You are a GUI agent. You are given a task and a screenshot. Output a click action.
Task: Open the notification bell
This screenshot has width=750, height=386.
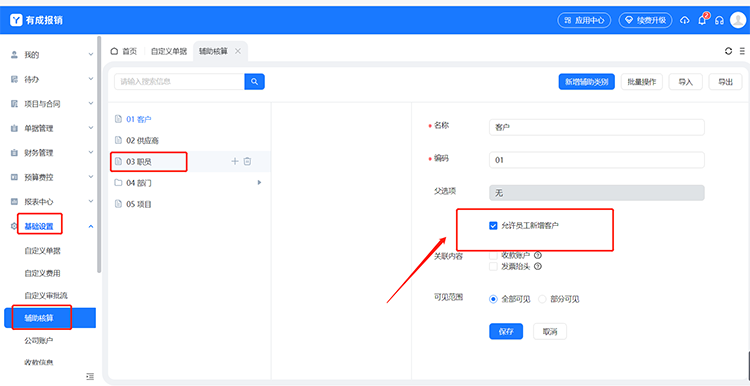tap(702, 20)
